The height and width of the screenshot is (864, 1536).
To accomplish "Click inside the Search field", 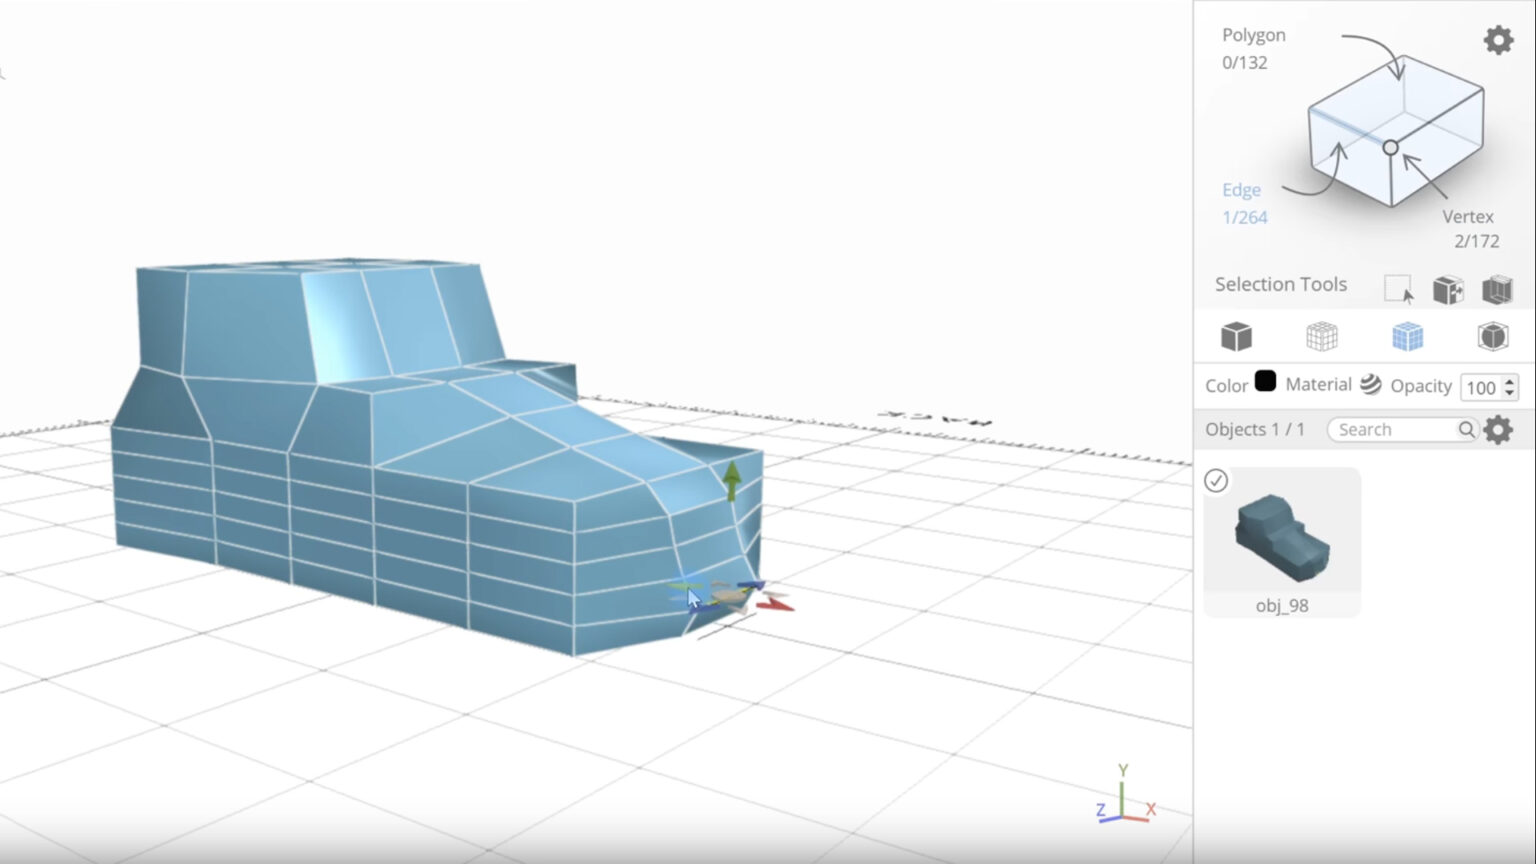I will (x=1390, y=429).
